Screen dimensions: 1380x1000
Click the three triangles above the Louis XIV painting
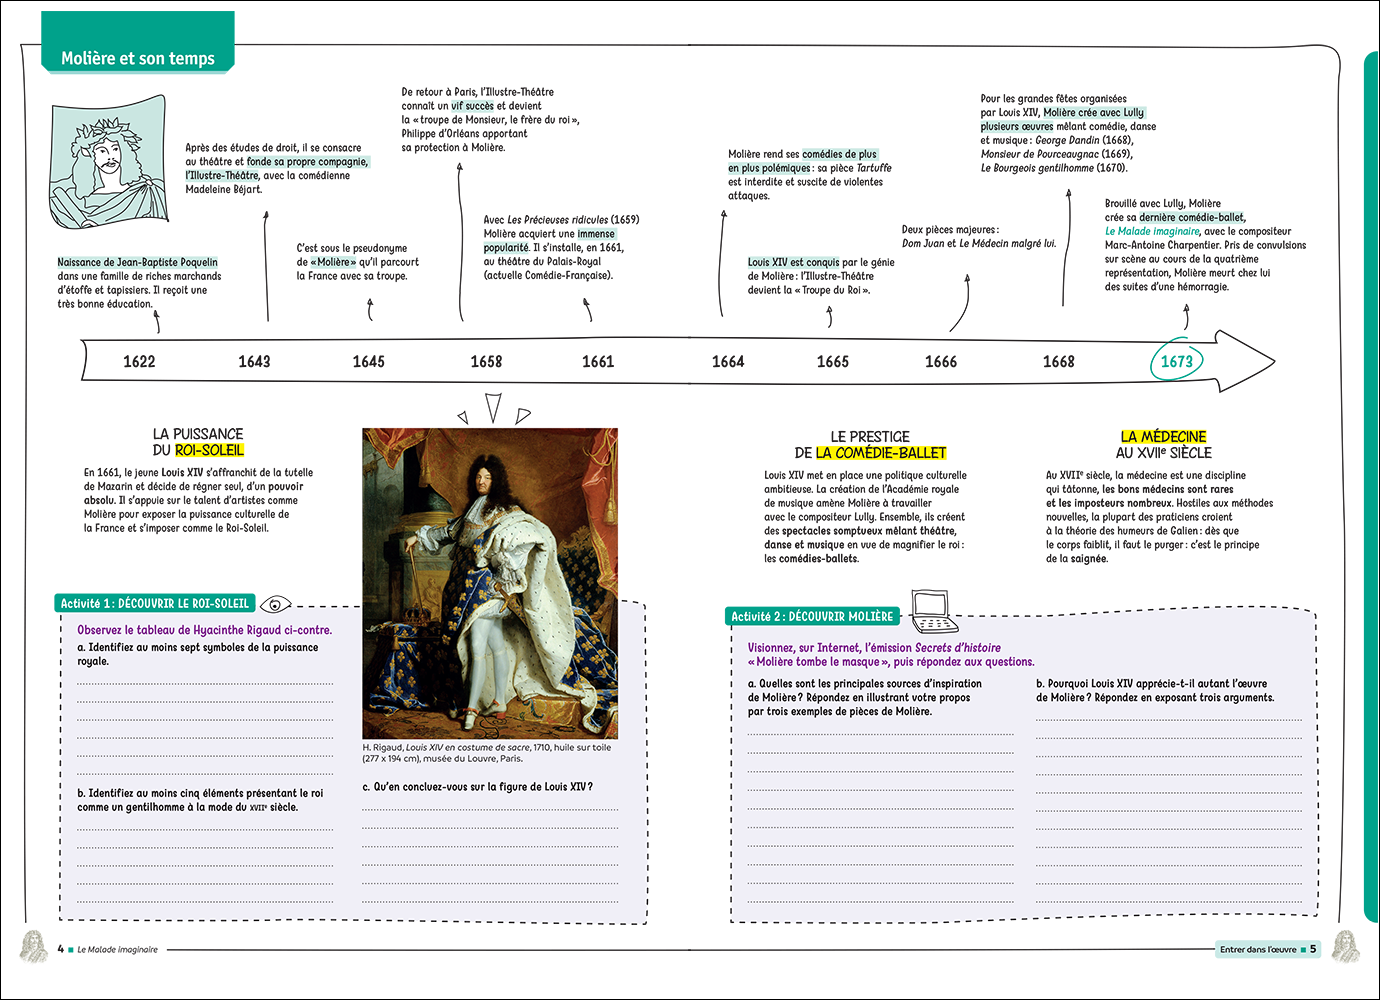pyautogui.click(x=493, y=410)
